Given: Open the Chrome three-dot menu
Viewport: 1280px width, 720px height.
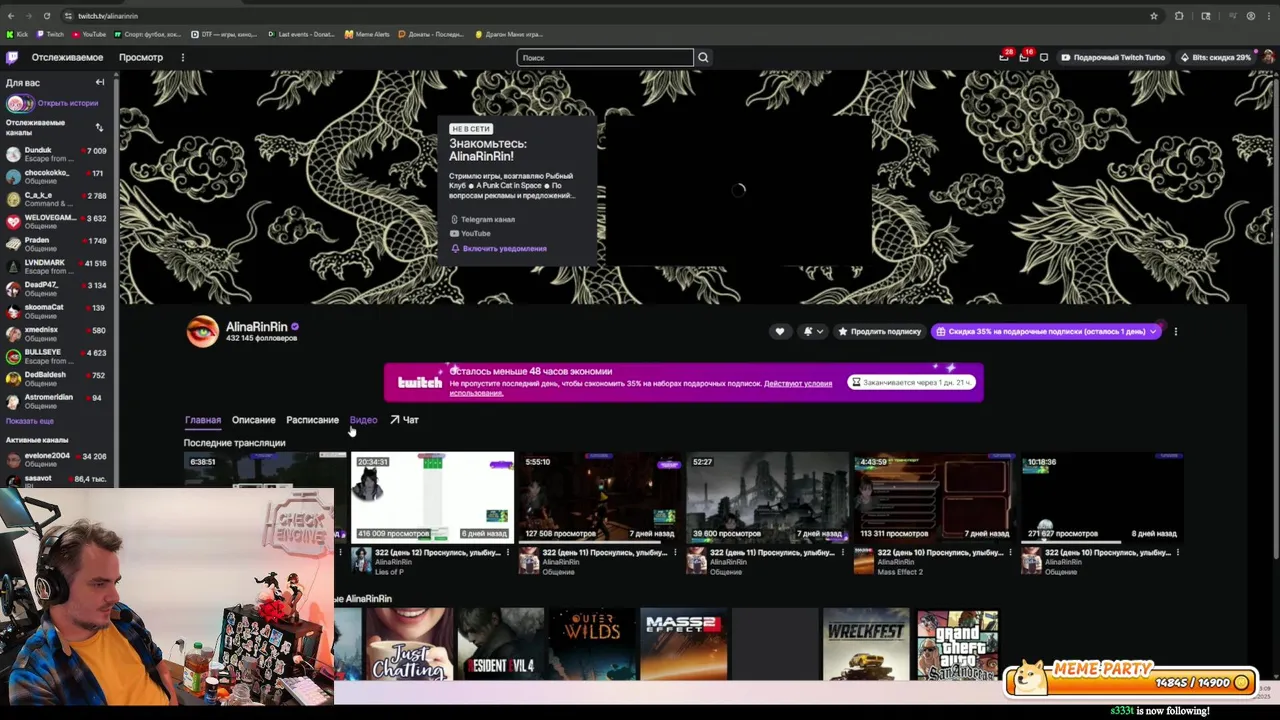Looking at the screenshot, I should point(1269,16).
